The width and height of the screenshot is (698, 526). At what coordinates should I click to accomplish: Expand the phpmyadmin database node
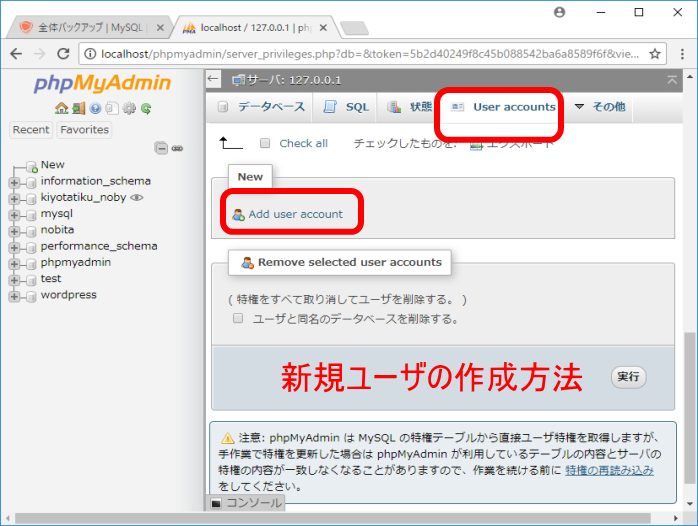click(x=14, y=264)
